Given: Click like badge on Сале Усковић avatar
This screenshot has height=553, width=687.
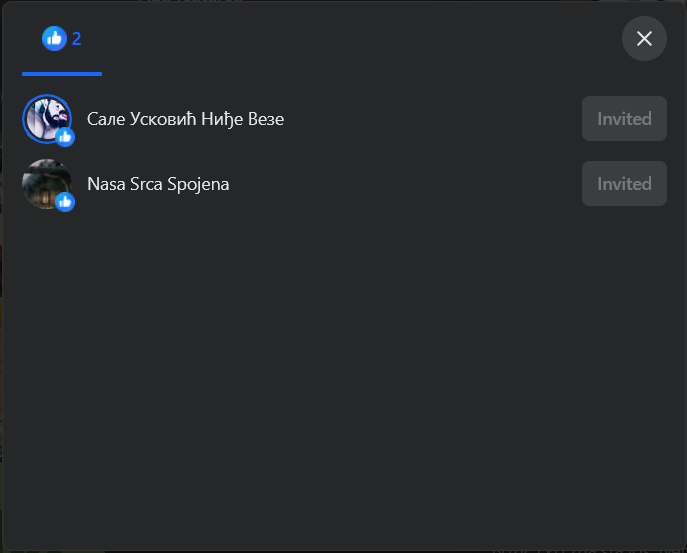Looking at the screenshot, I should tap(65, 137).
